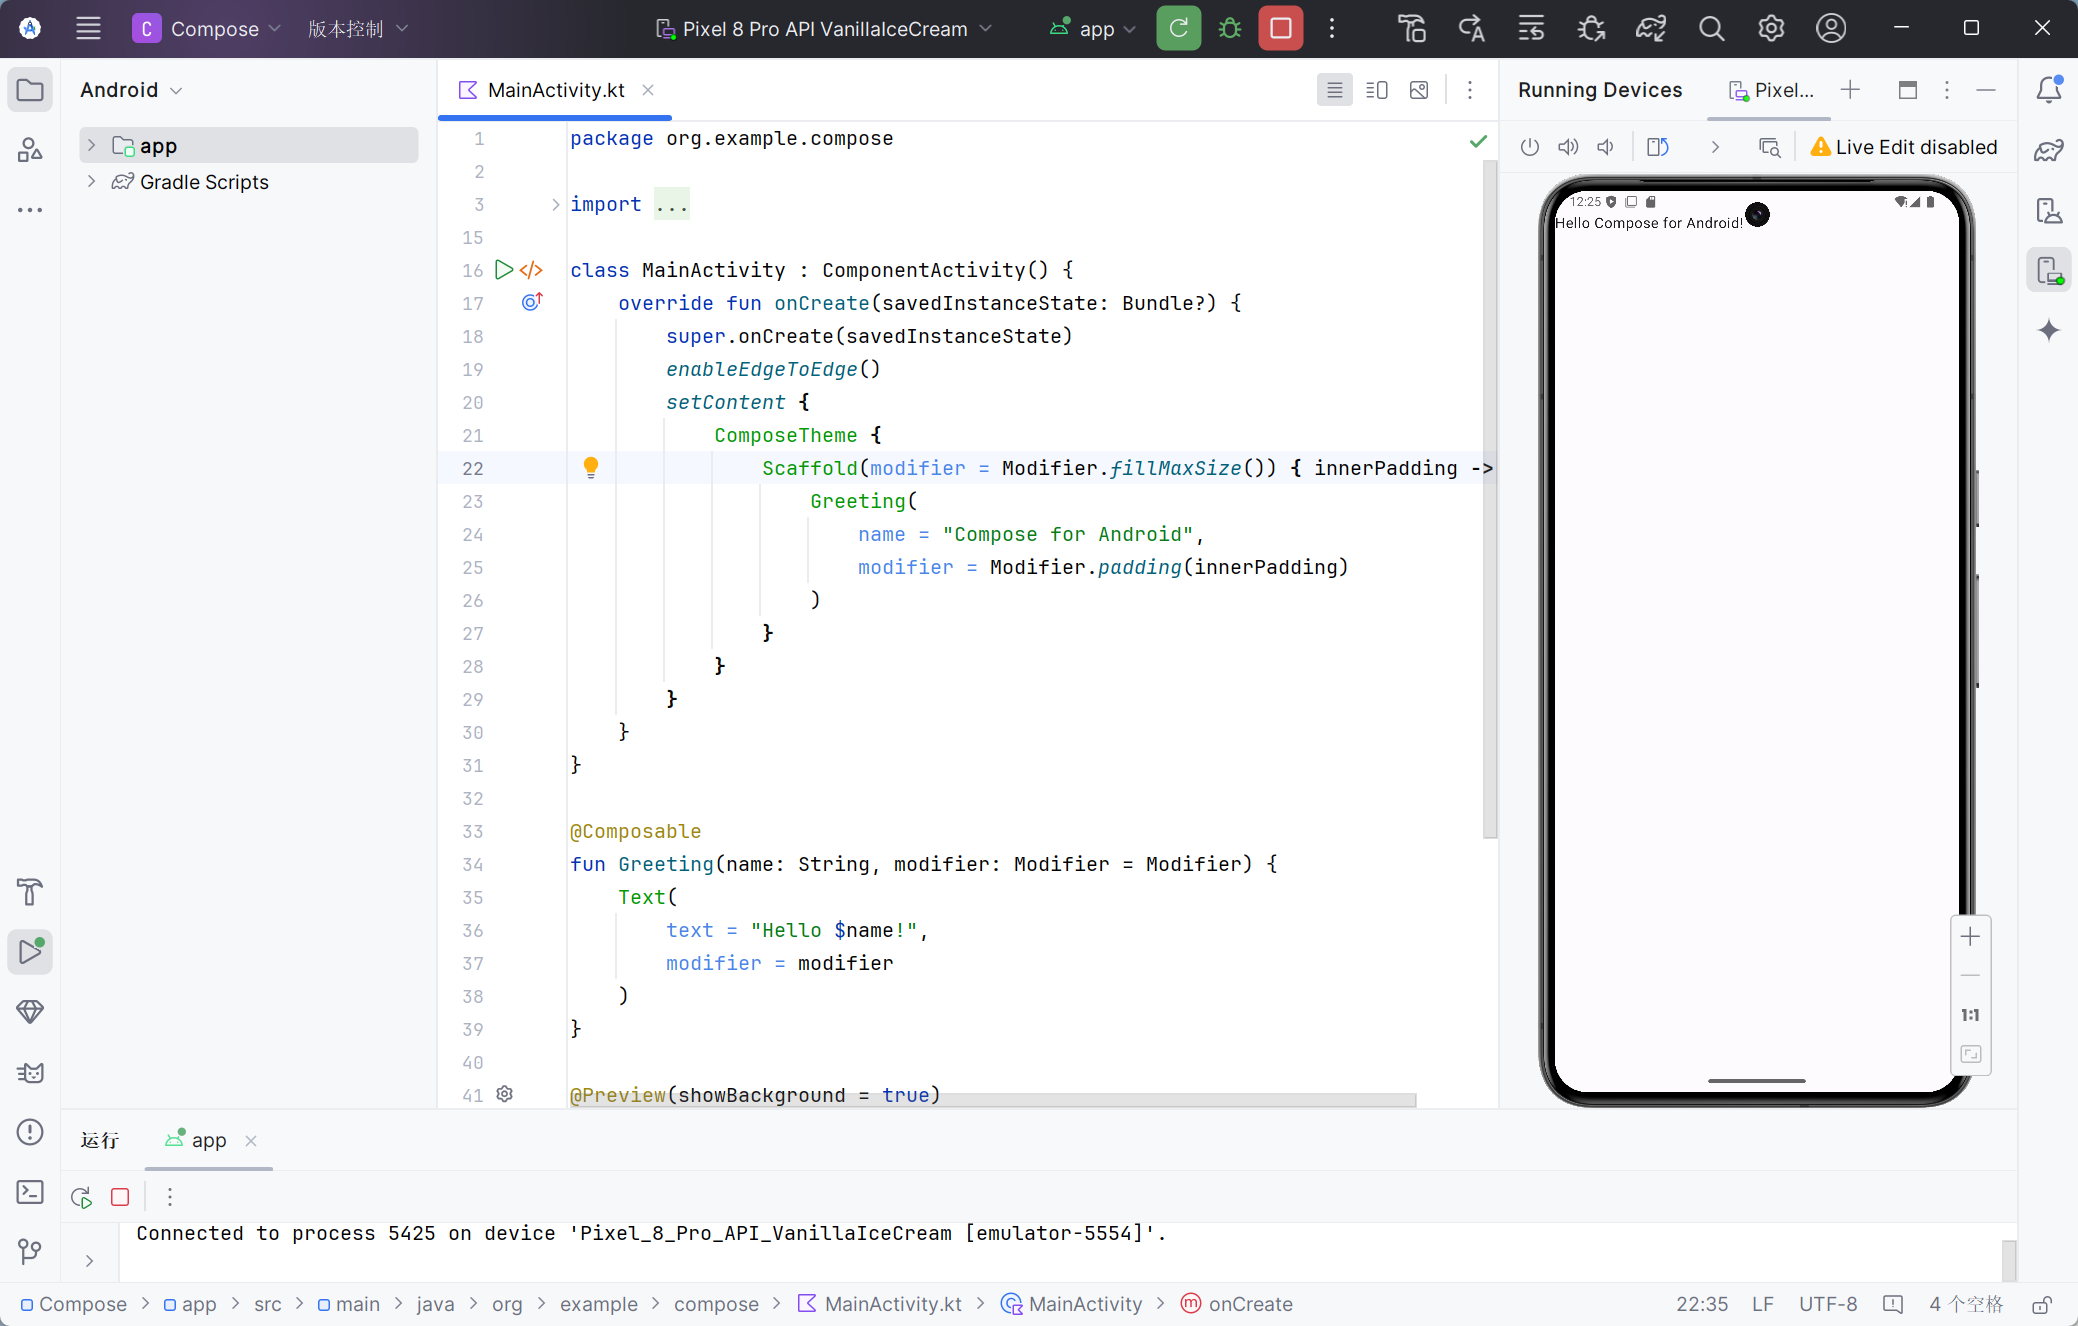The height and width of the screenshot is (1326, 2078).
Task: Open the 版本控制 dropdown
Action: [358, 28]
